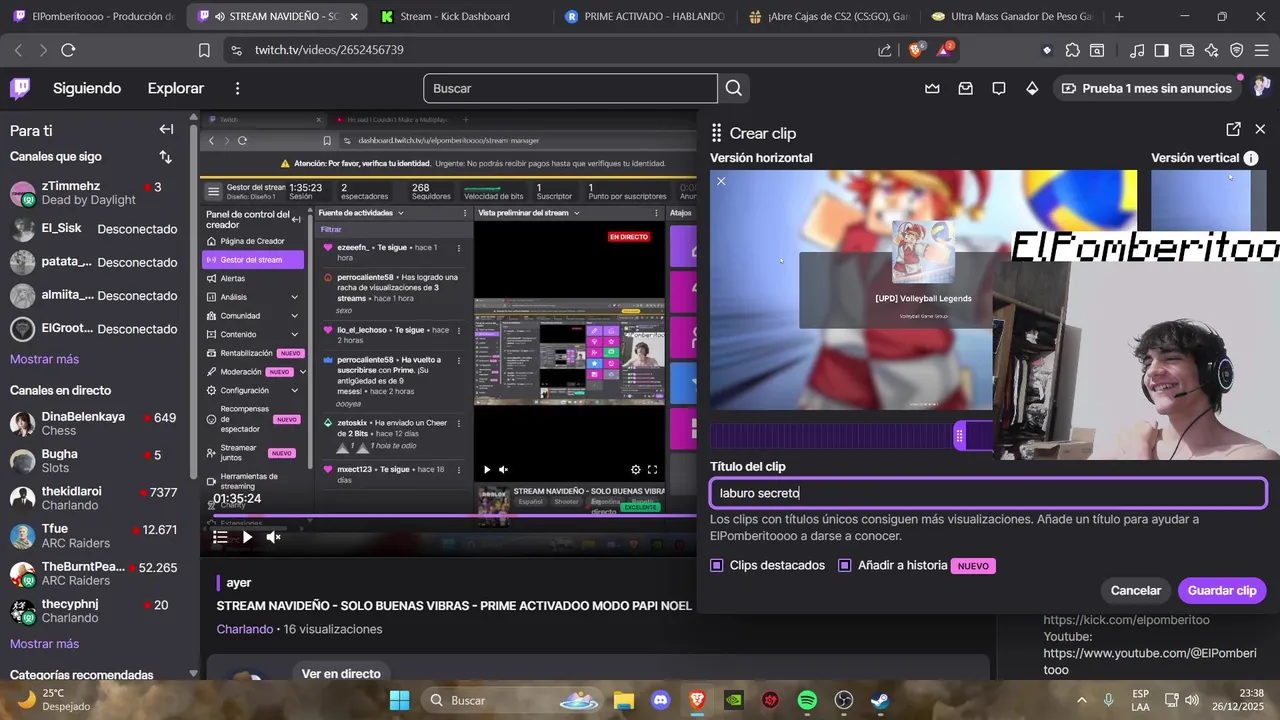Screen dimensions: 1280x720
Task: Open the whispers chat bubble icon
Action: pyautogui.click(x=998, y=88)
